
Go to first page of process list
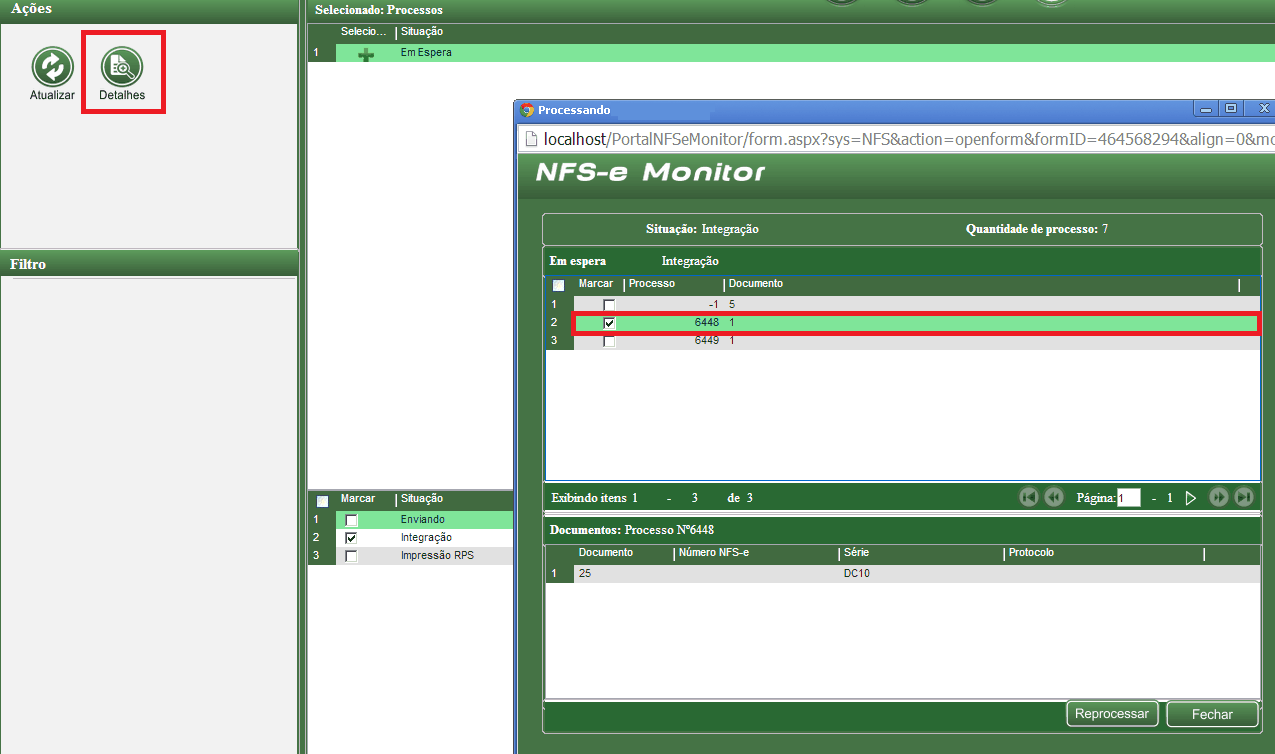1029,497
